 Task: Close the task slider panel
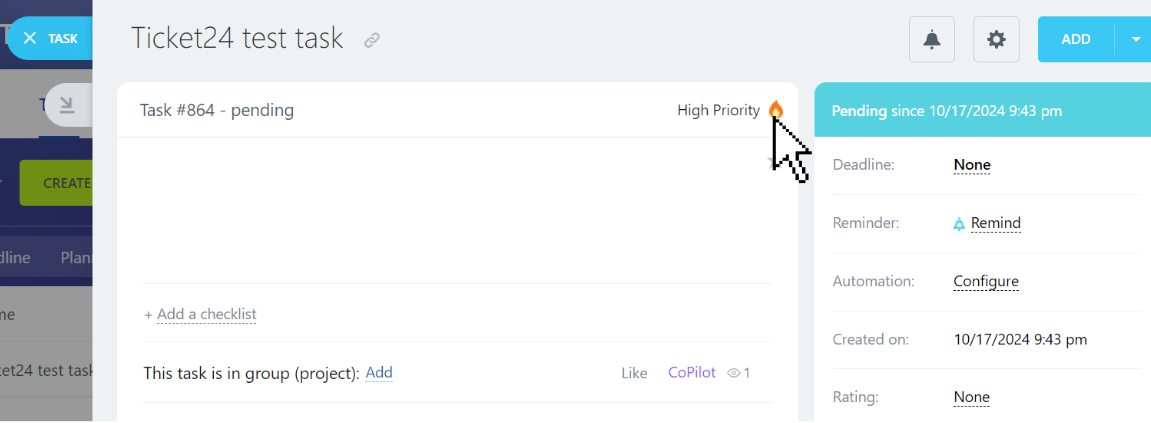pyautogui.click(x=48, y=38)
